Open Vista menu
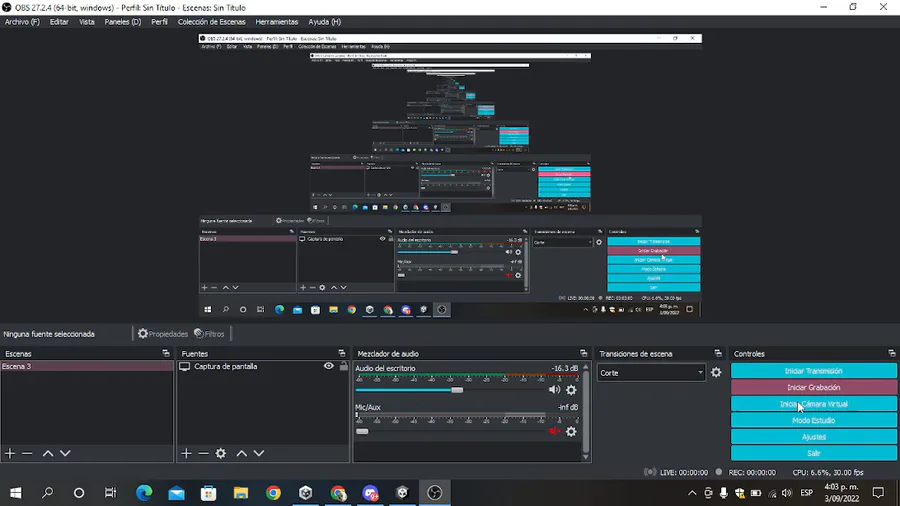 pos(87,22)
